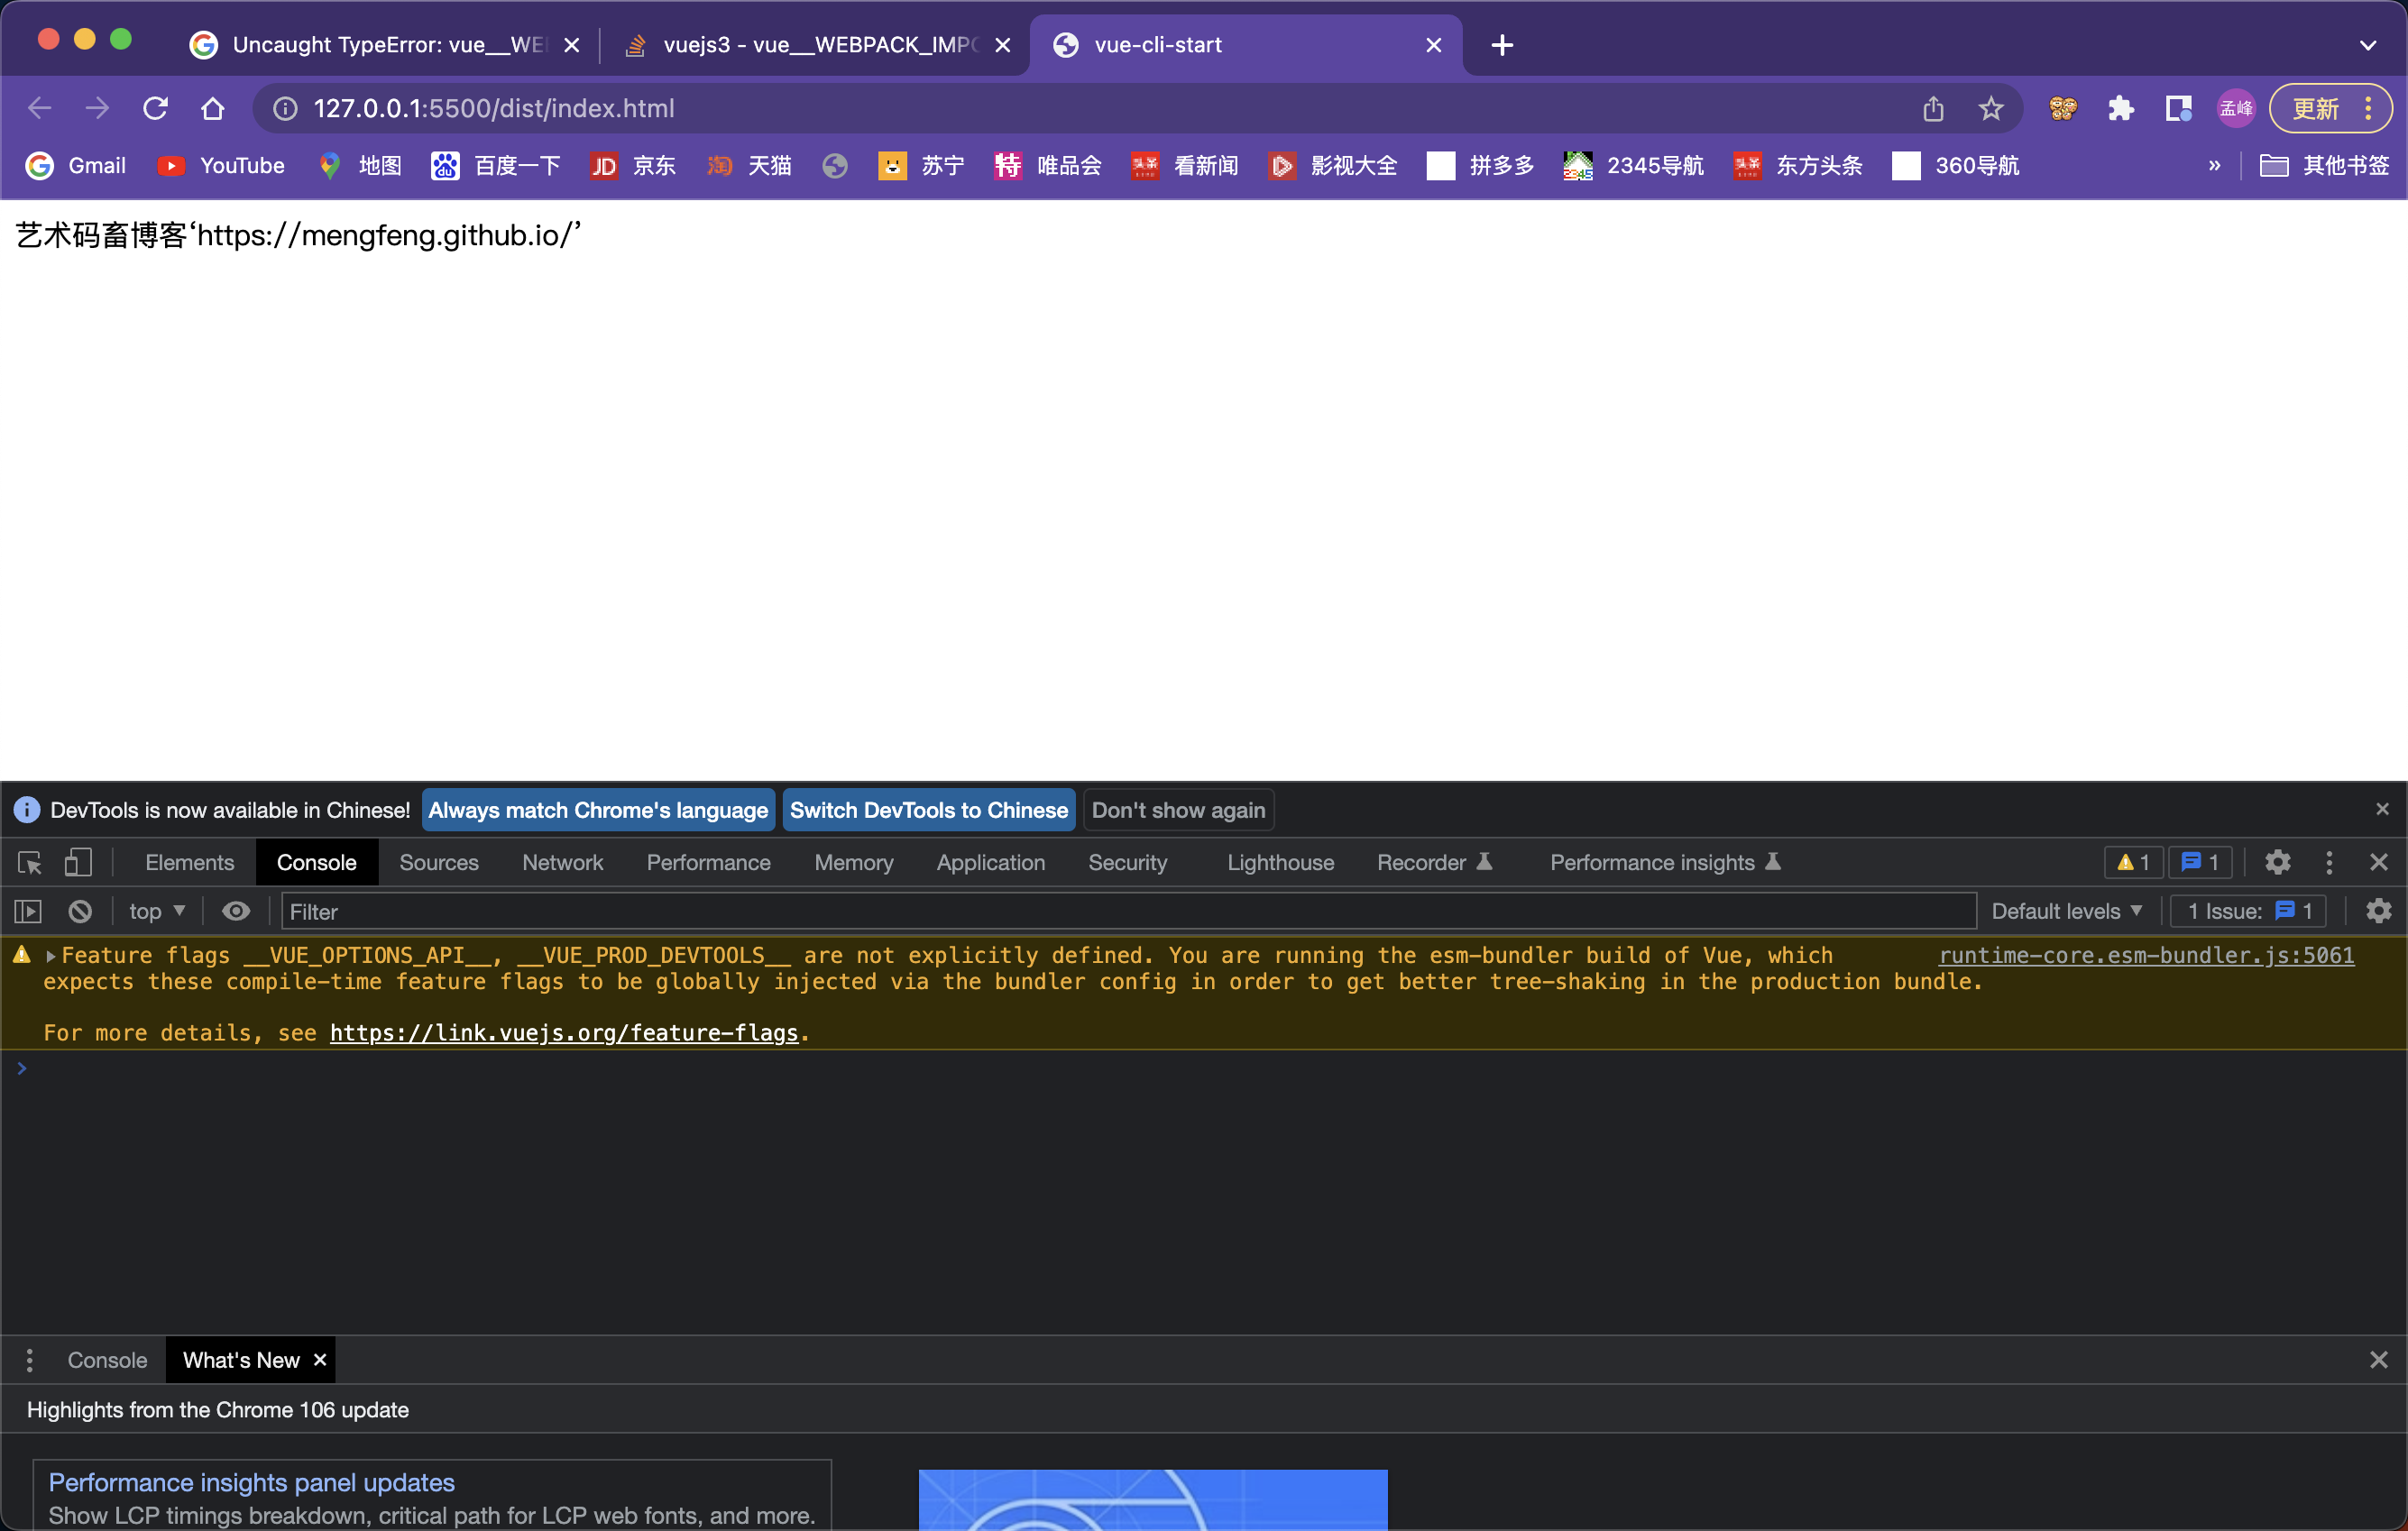
Task: Show the console sidebar panel icon
Action: (x=28, y=911)
